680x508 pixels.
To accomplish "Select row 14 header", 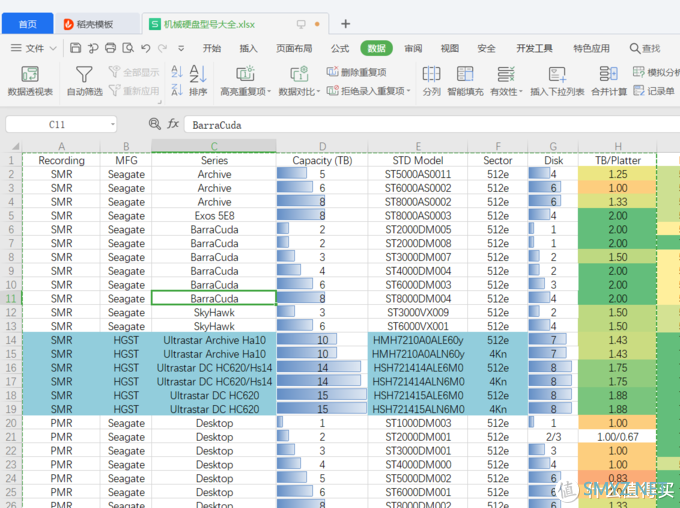I will click(11, 340).
